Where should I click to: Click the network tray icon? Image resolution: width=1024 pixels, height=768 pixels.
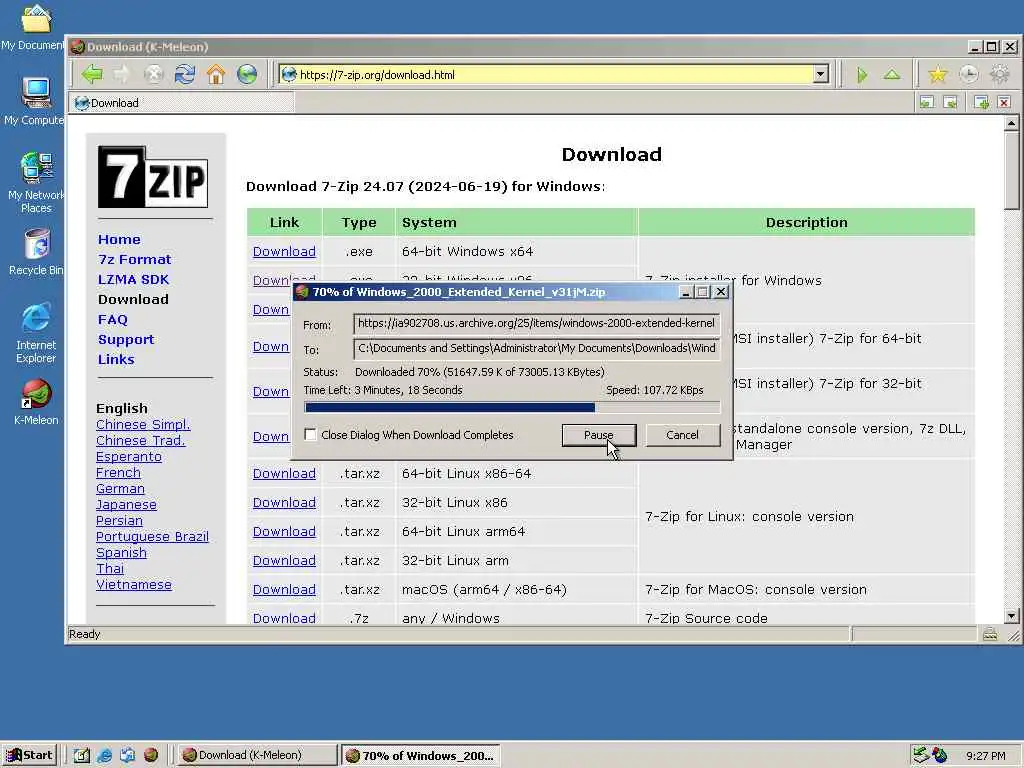pyautogui.click(x=920, y=755)
